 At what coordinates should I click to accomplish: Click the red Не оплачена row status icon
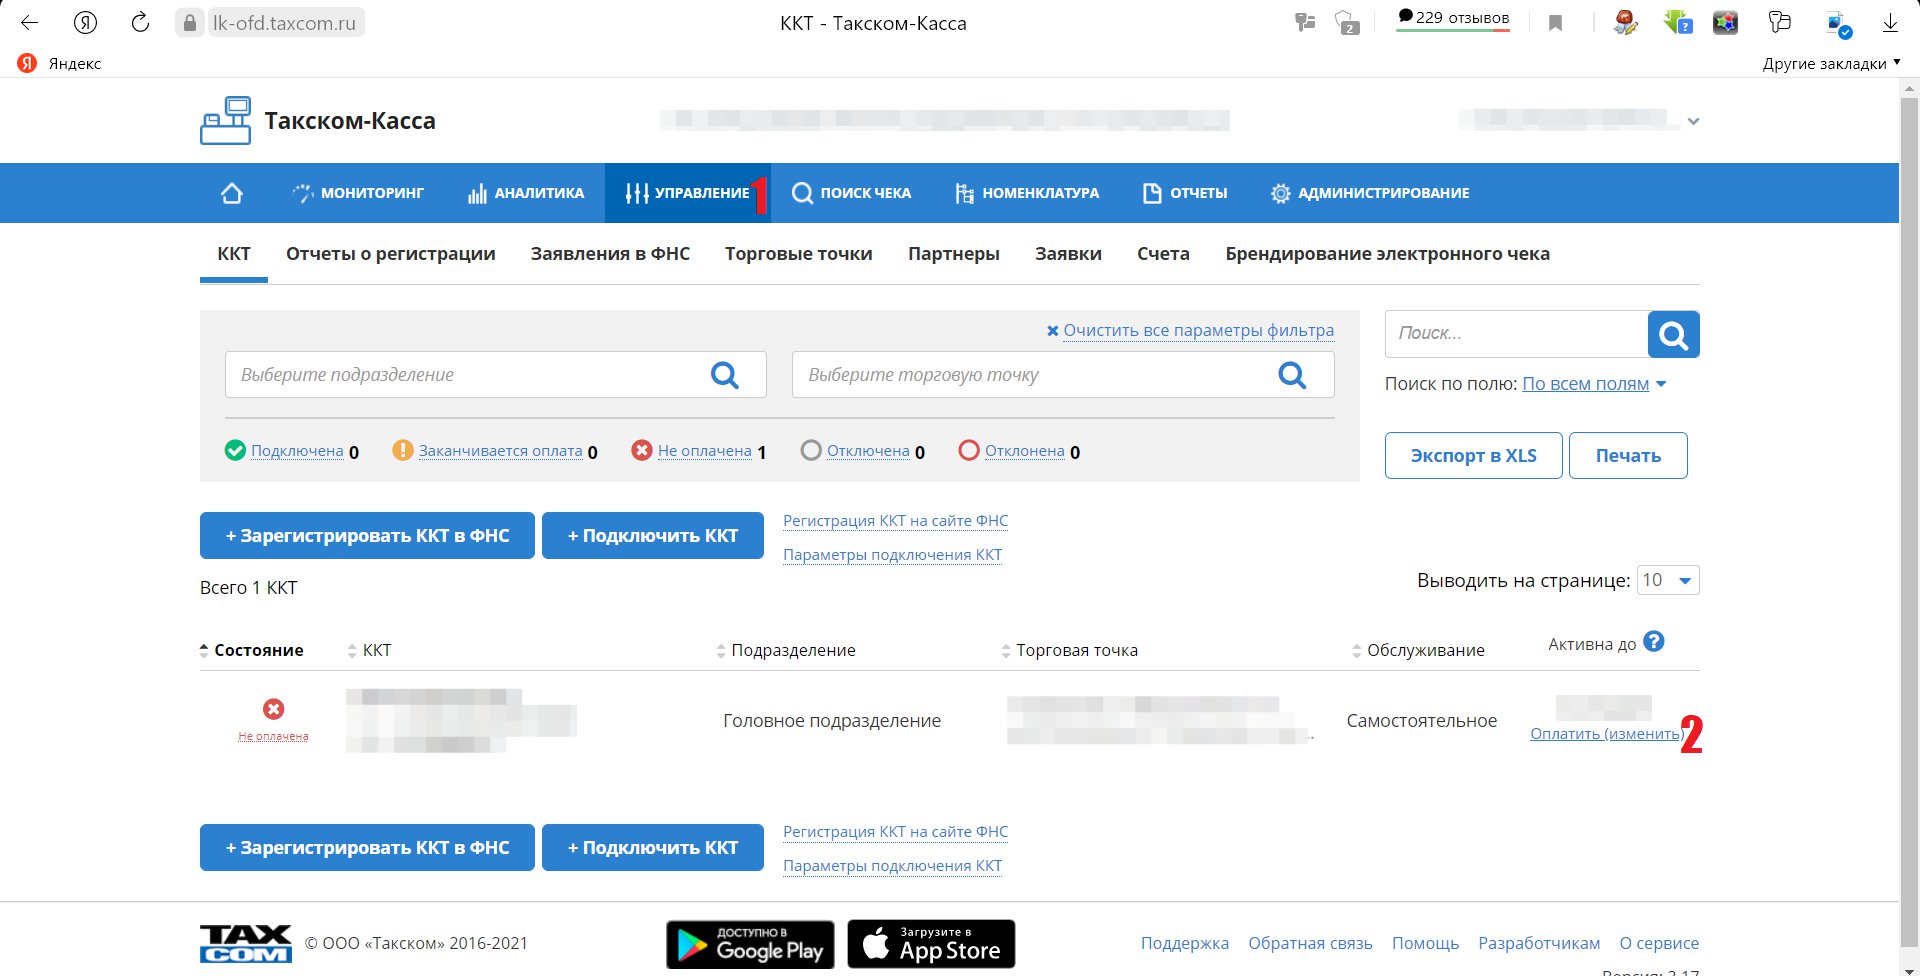[273, 709]
